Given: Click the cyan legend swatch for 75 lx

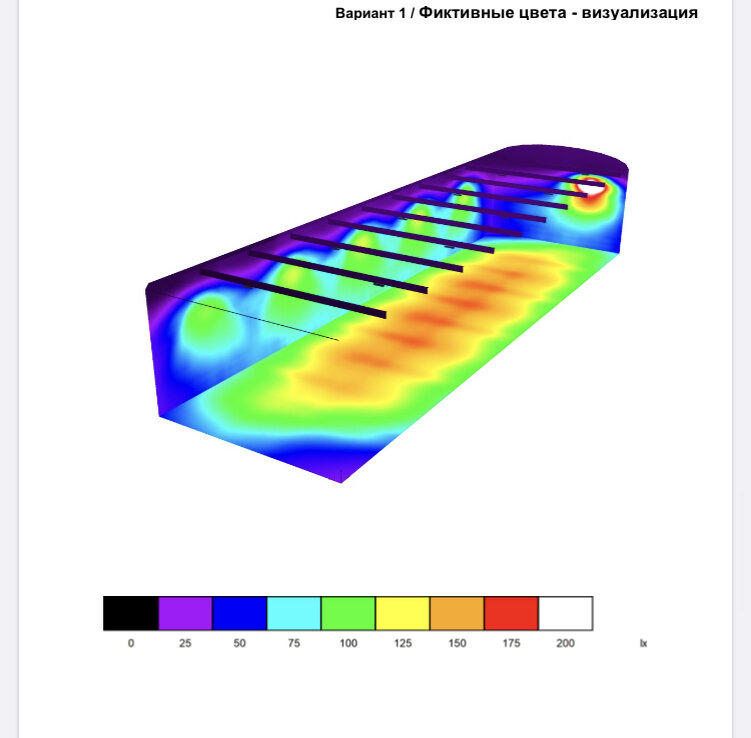Looking at the screenshot, I should [294, 613].
